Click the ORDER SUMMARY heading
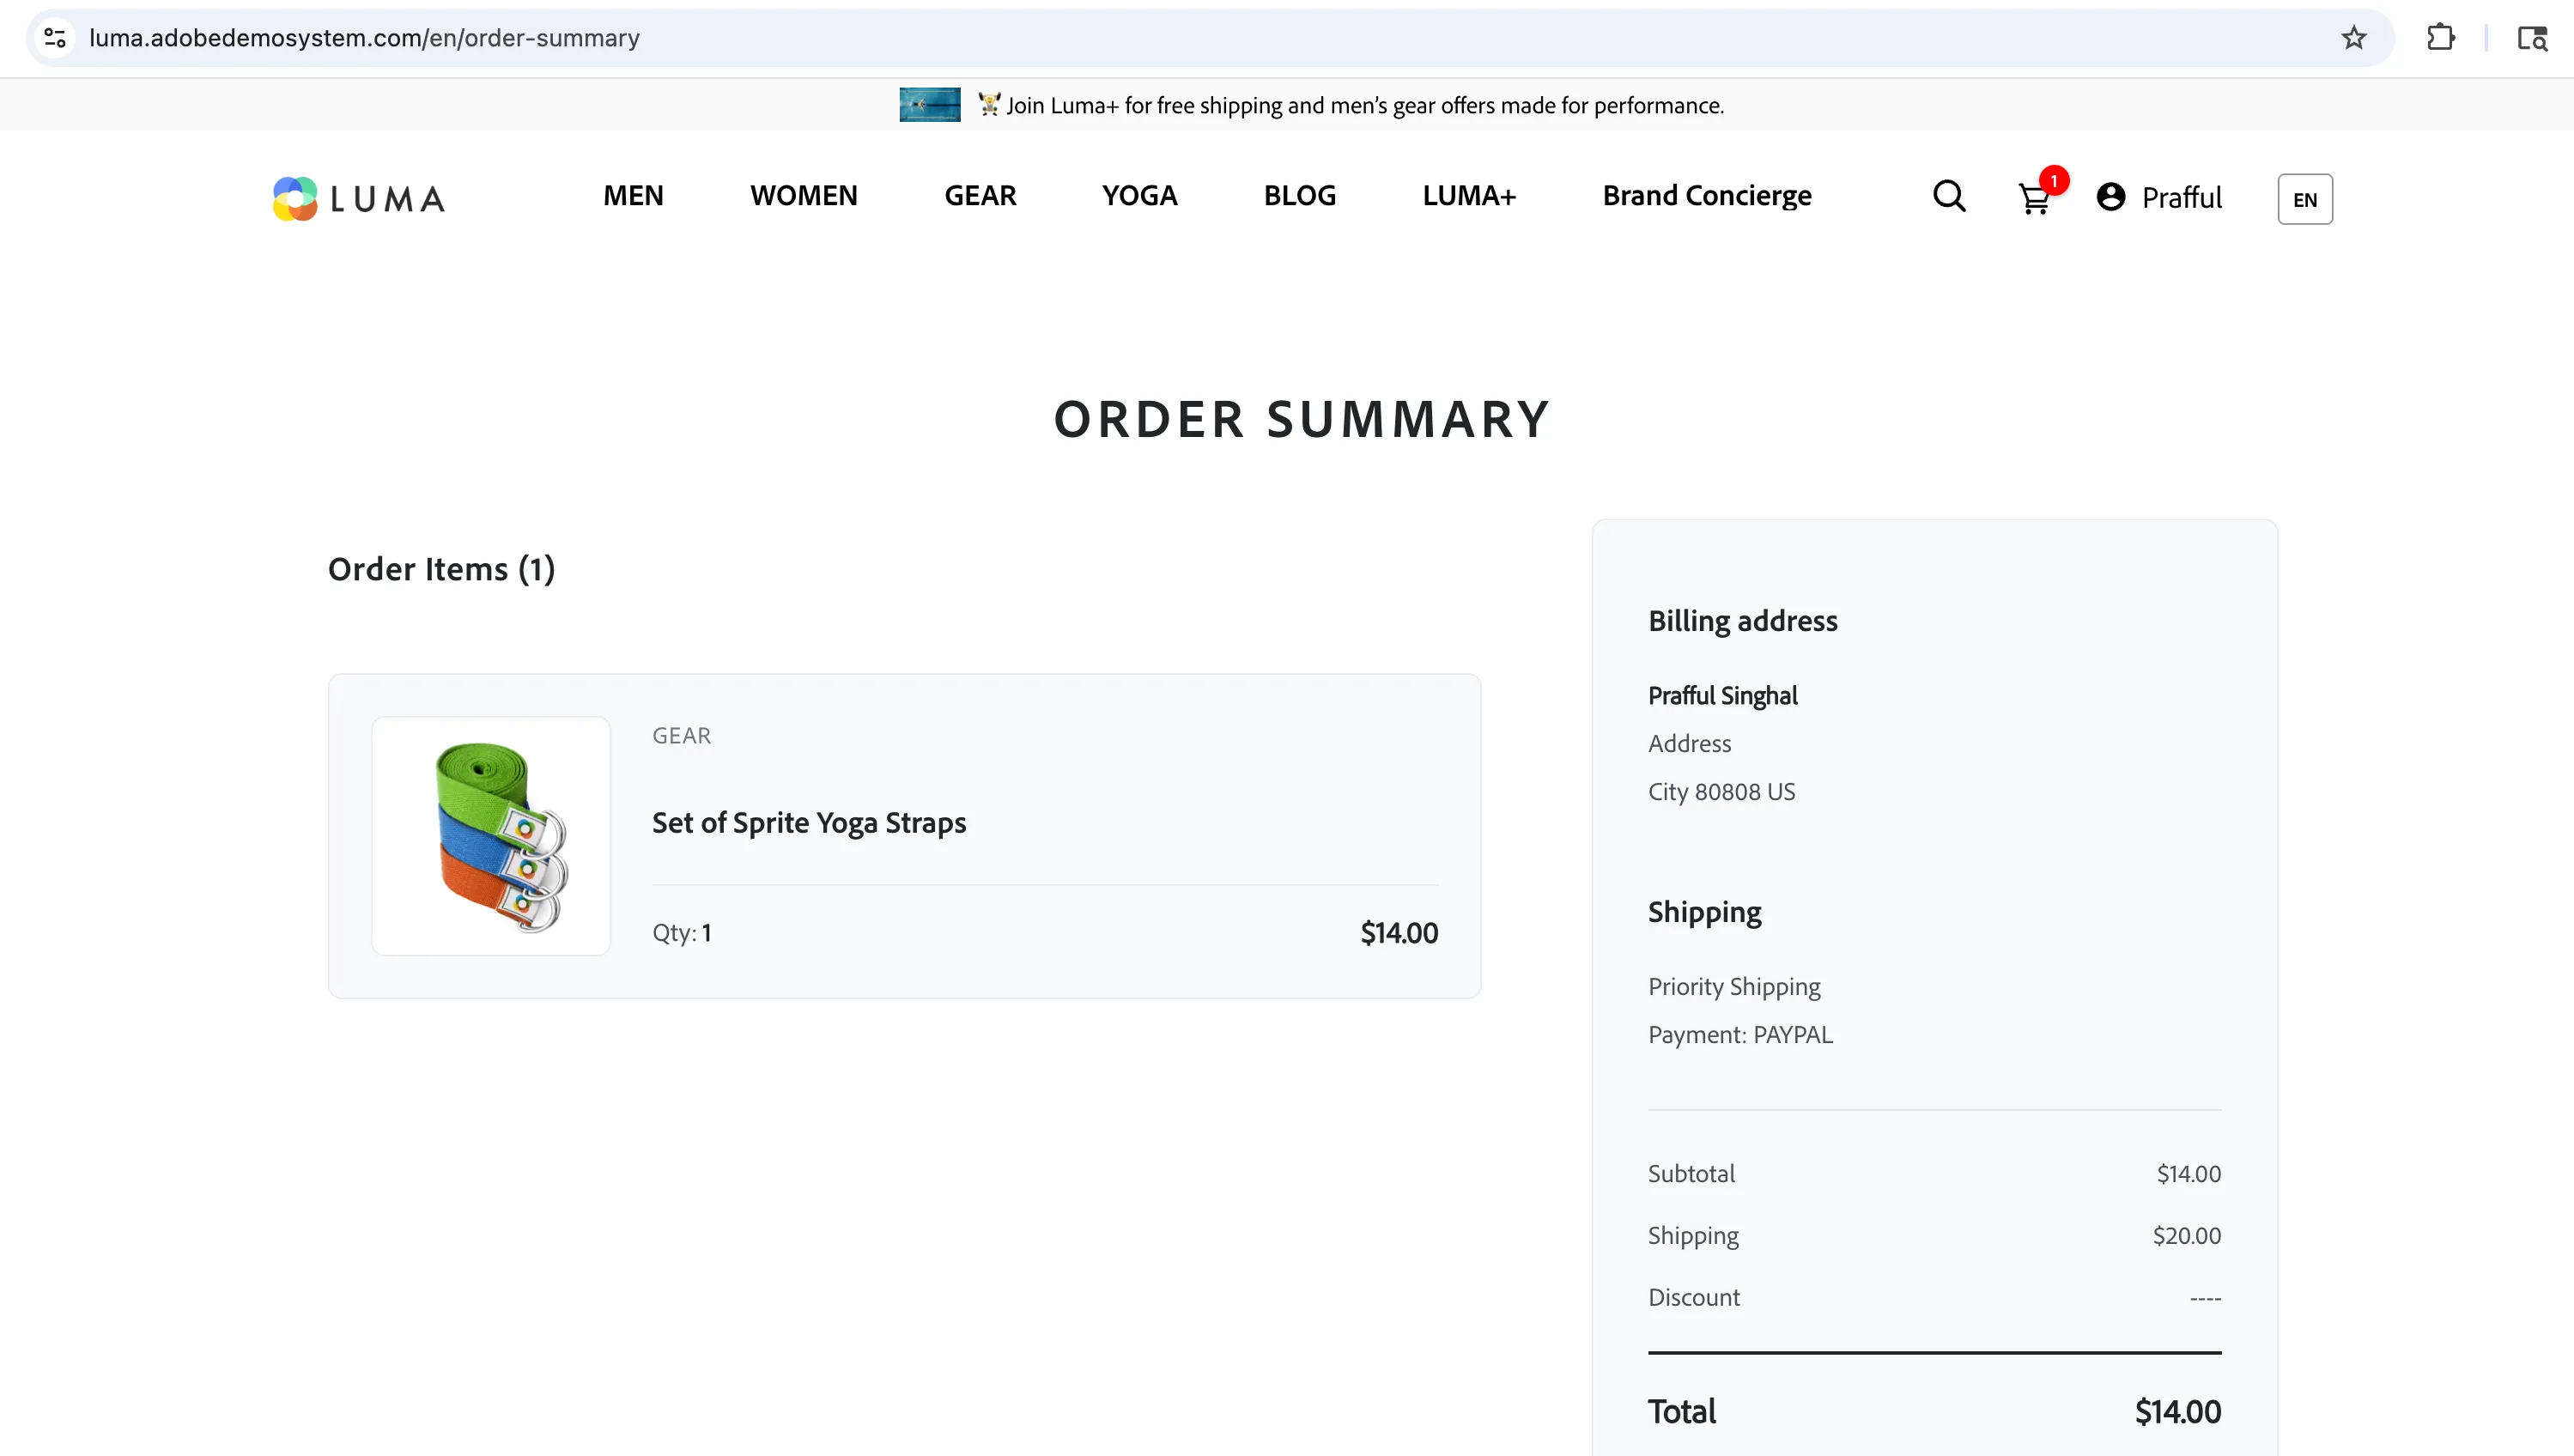Viewport: 2574px width, 1456px height. (1302, 419)
